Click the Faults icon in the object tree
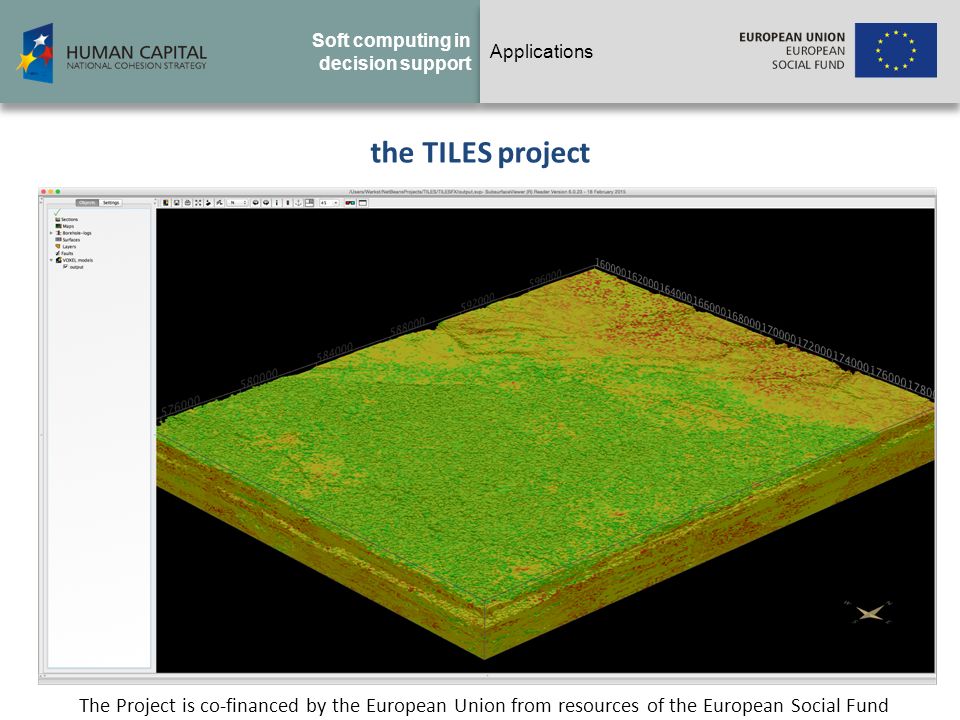The height and width of the screenshot is (720, 960). tap(58, 253)
